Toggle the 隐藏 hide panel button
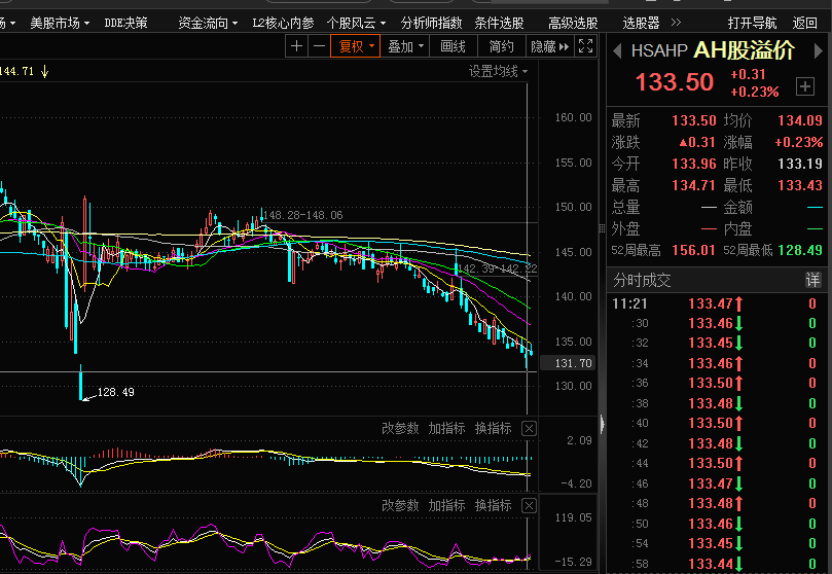The image size is (832, 574). point(549,46)
